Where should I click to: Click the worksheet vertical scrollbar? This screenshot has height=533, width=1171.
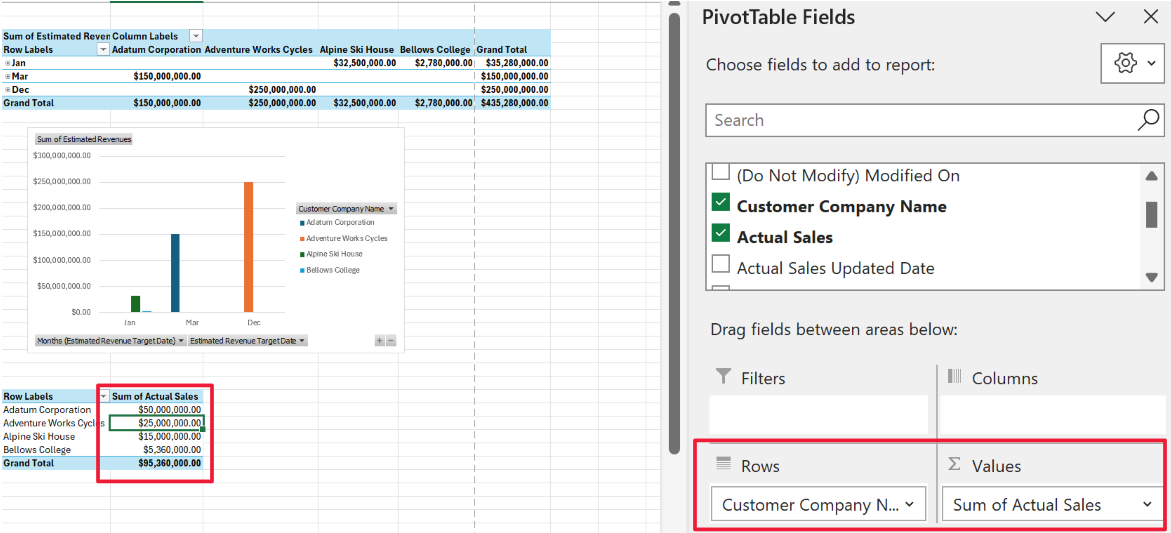674,231
